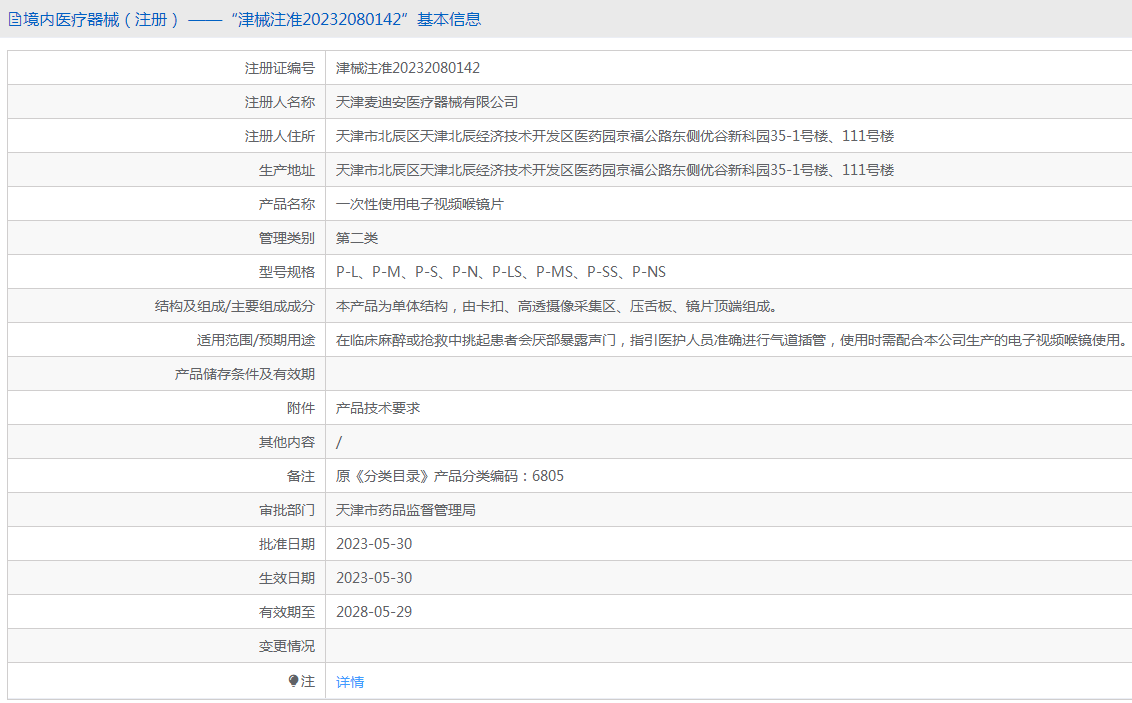Click the lightbulb icon beside 注
This screenshot has height=703, width=1132.
pos(293,681)
